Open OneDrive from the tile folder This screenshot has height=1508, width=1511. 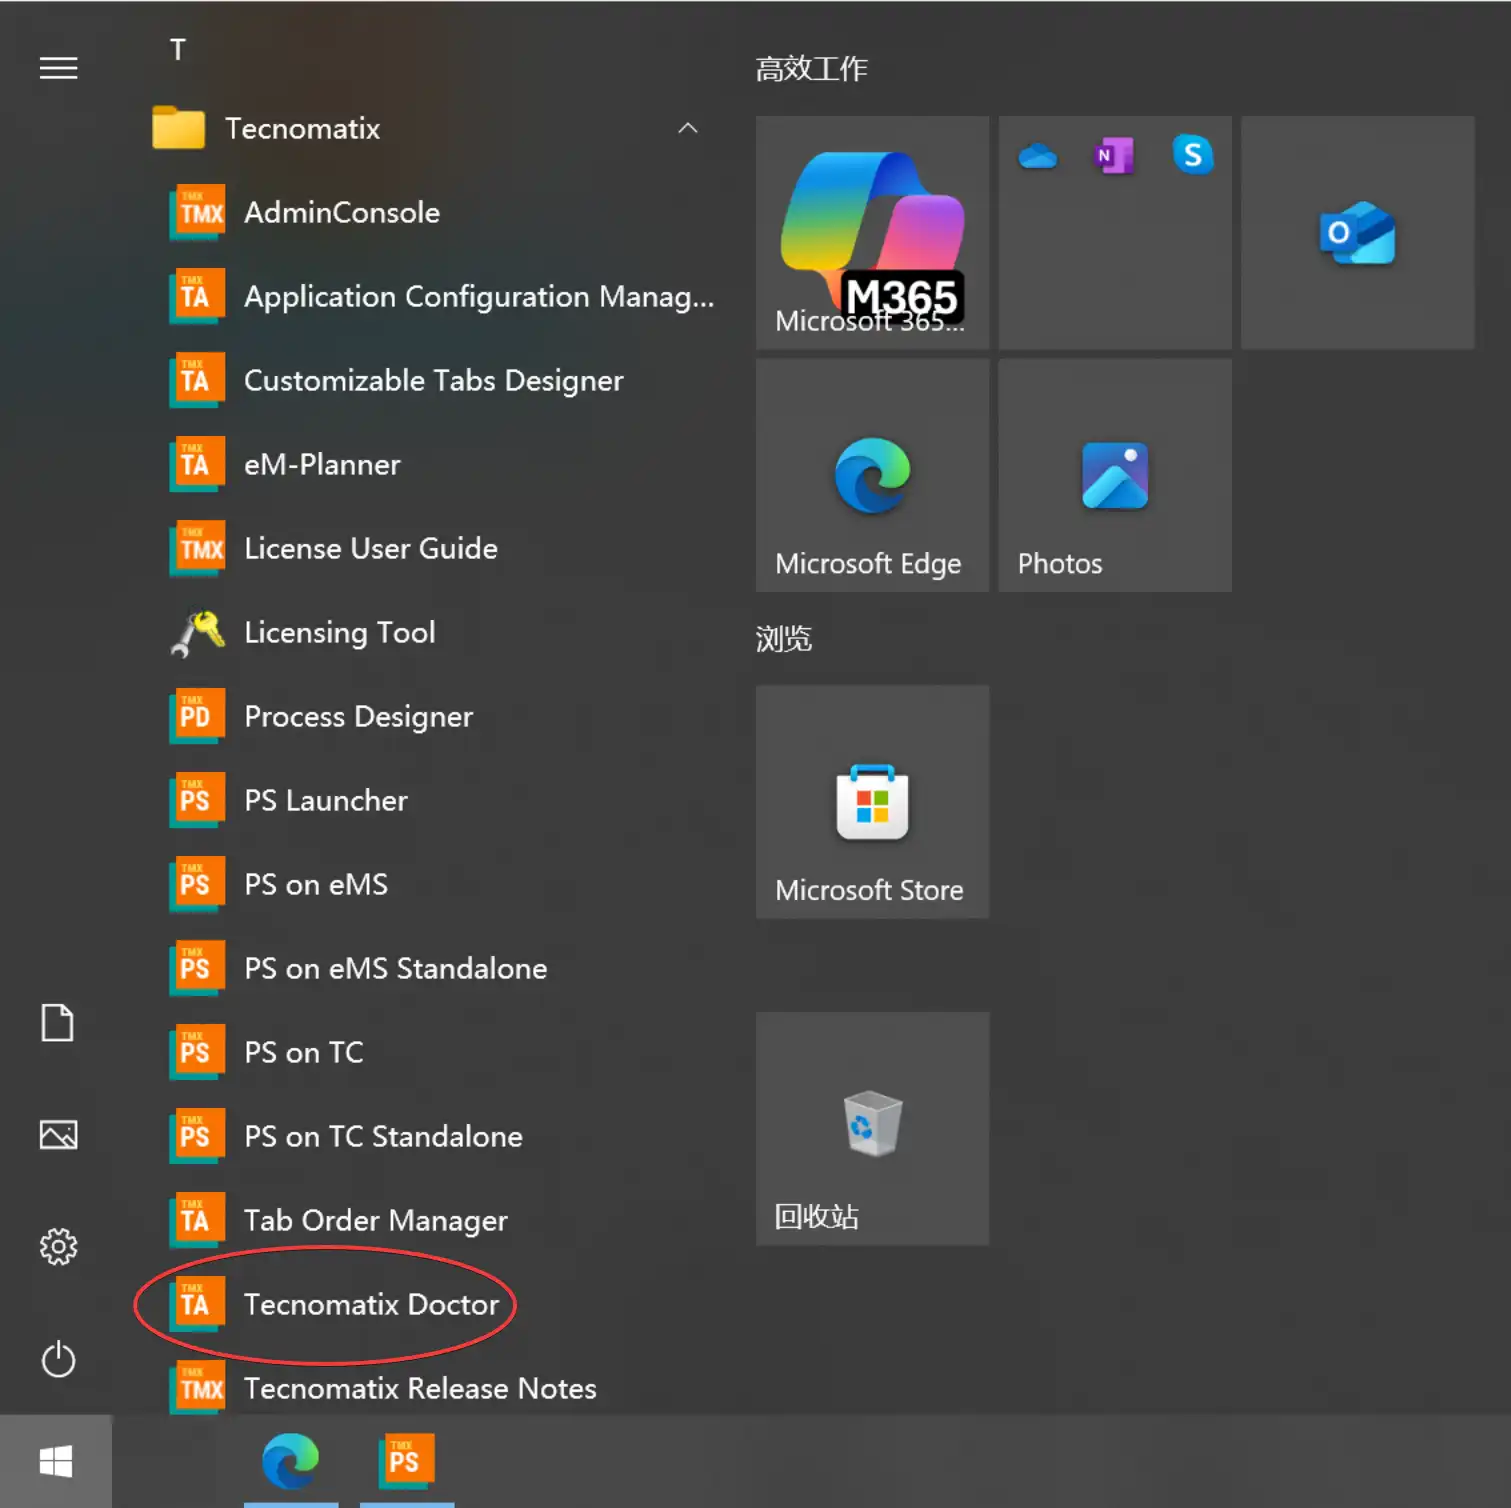(x=1038, y=156)
